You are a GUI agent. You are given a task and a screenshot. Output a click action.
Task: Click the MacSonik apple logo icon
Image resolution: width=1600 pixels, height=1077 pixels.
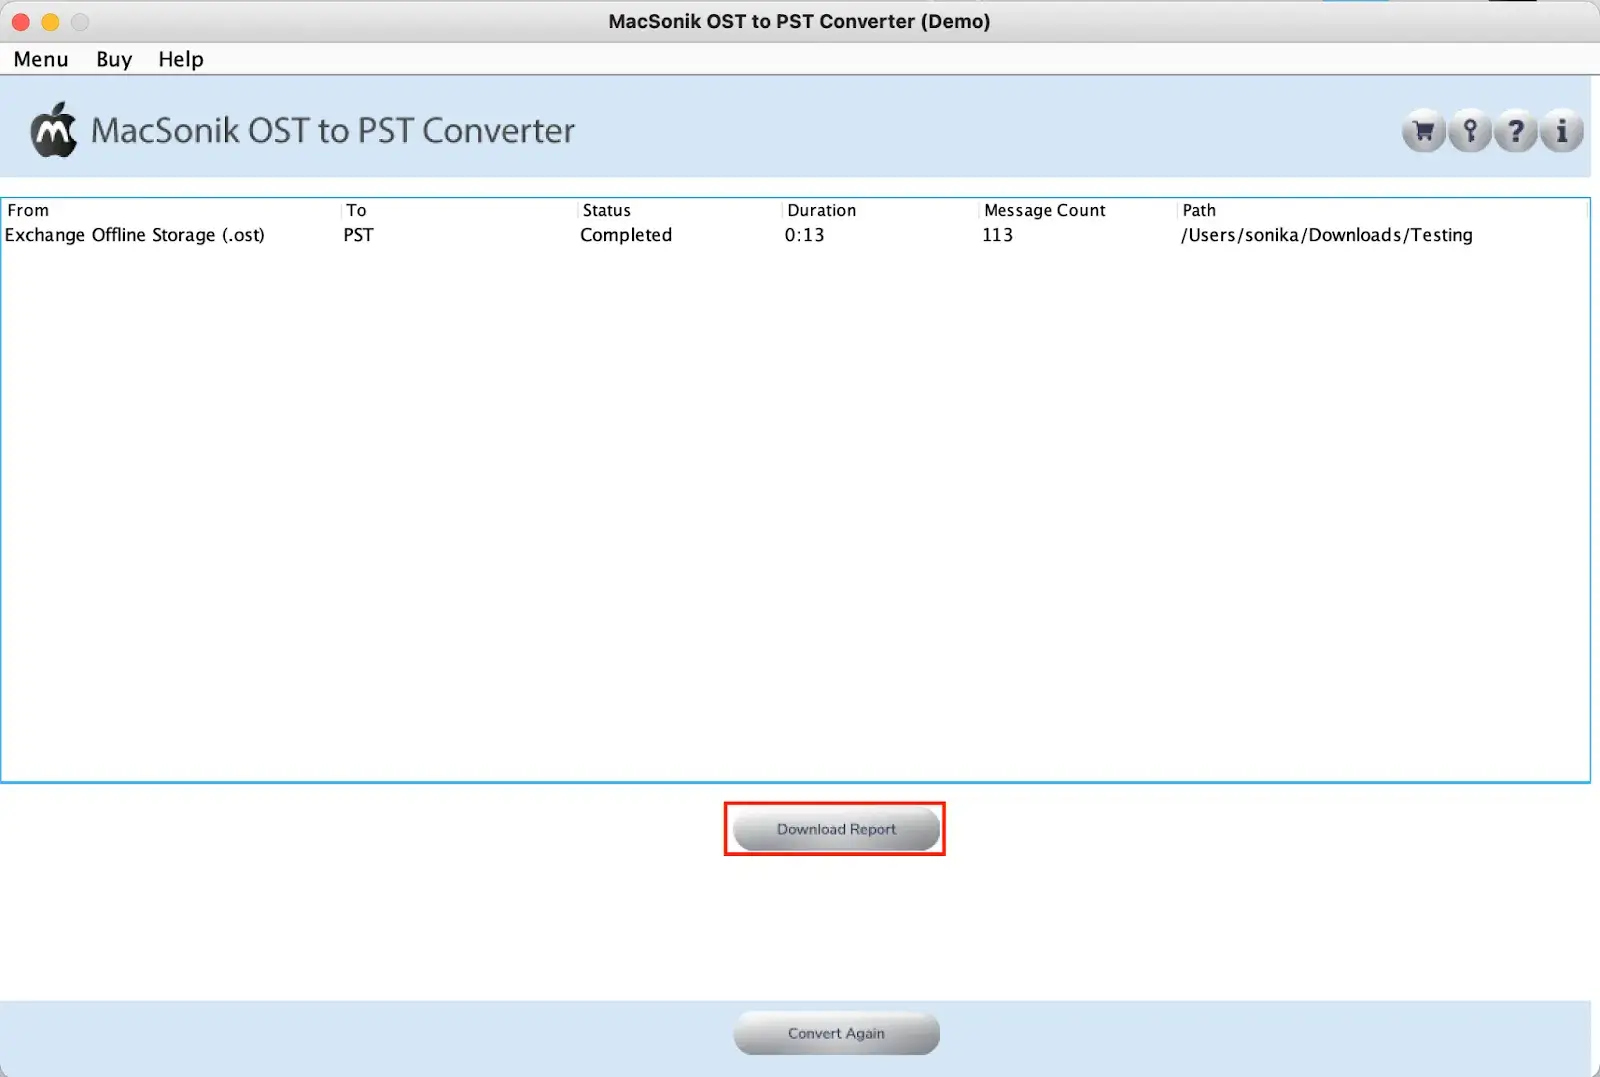(53, 130)
